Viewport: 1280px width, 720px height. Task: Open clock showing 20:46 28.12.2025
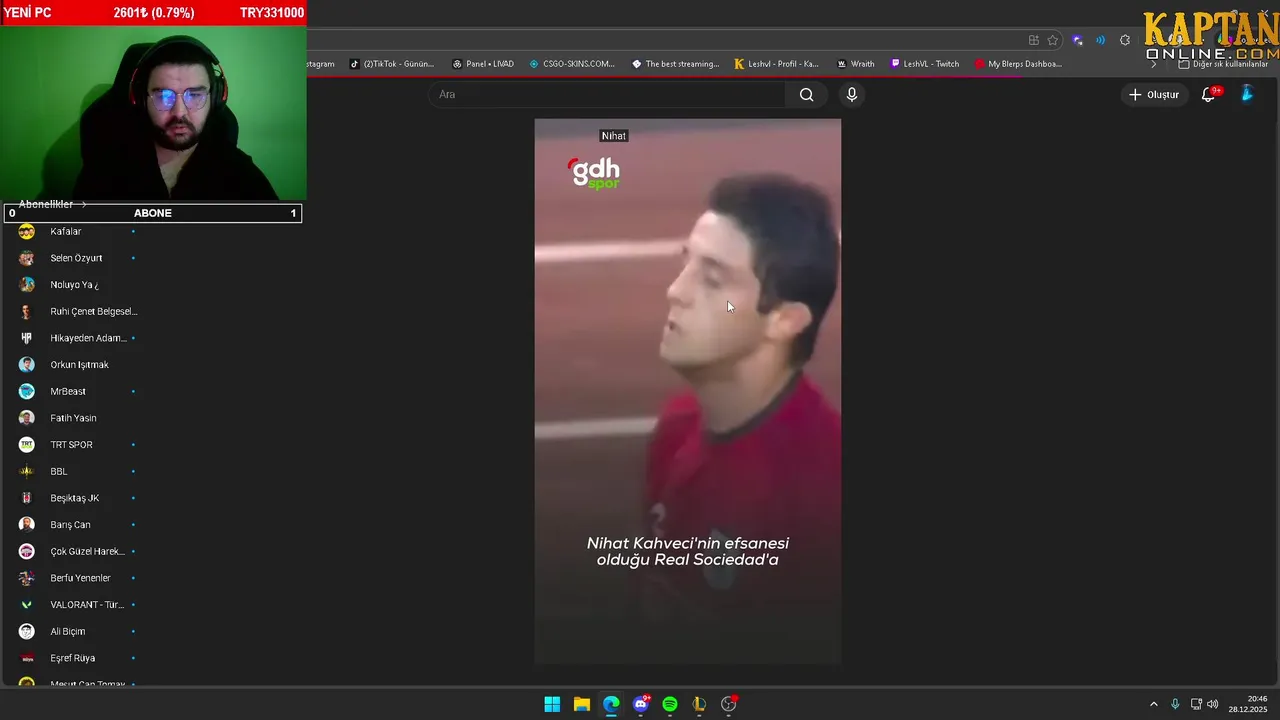[x=1248, y=704]
